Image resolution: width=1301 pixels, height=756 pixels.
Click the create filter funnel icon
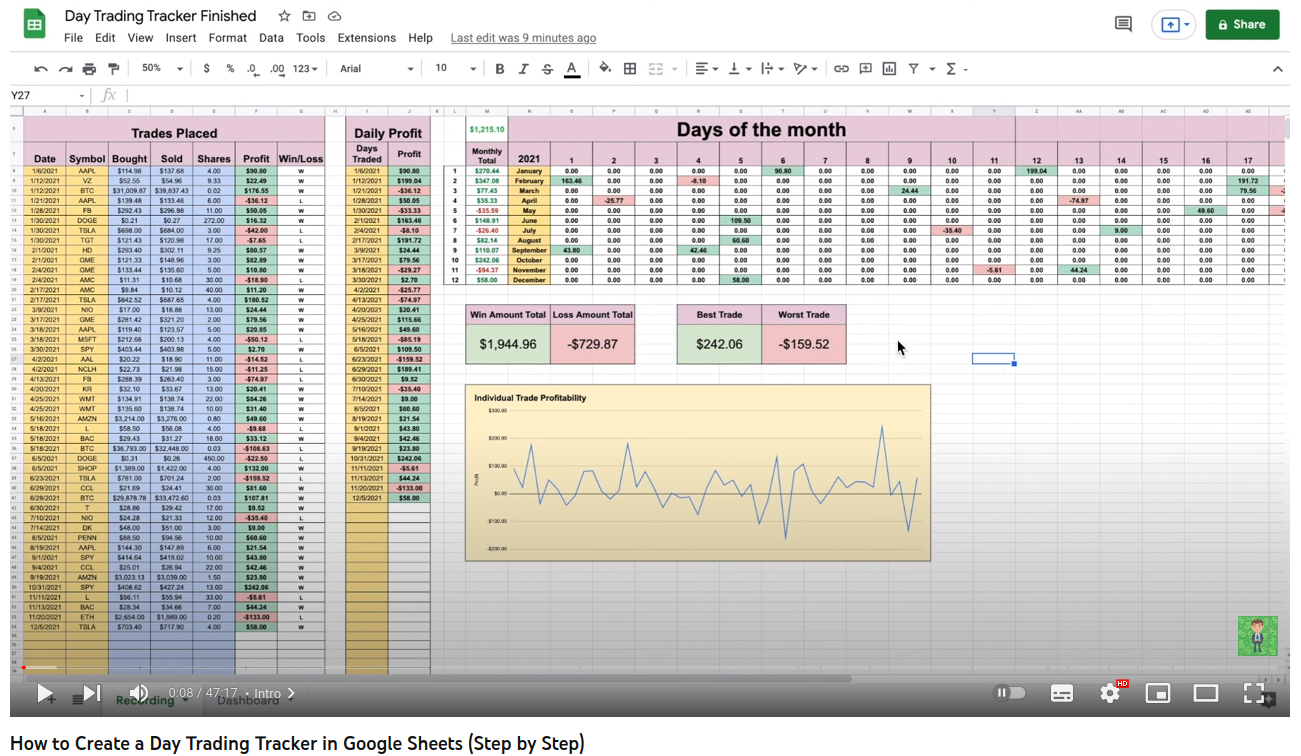click(x=916, y=69)
